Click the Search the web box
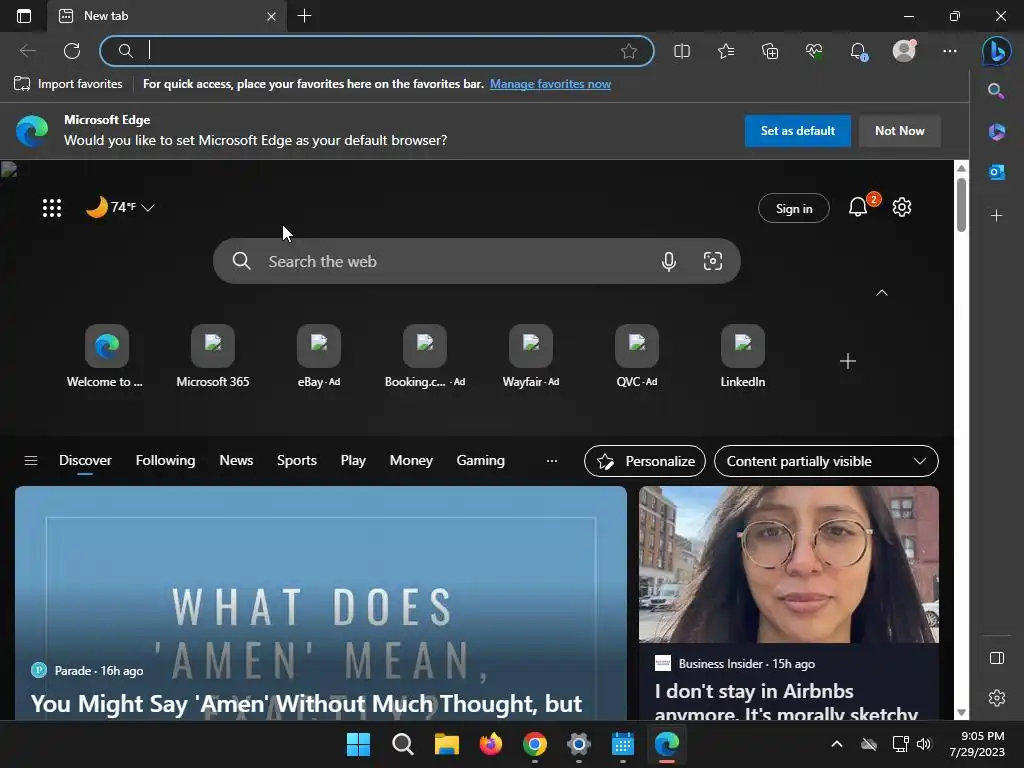 pos(477,261)
